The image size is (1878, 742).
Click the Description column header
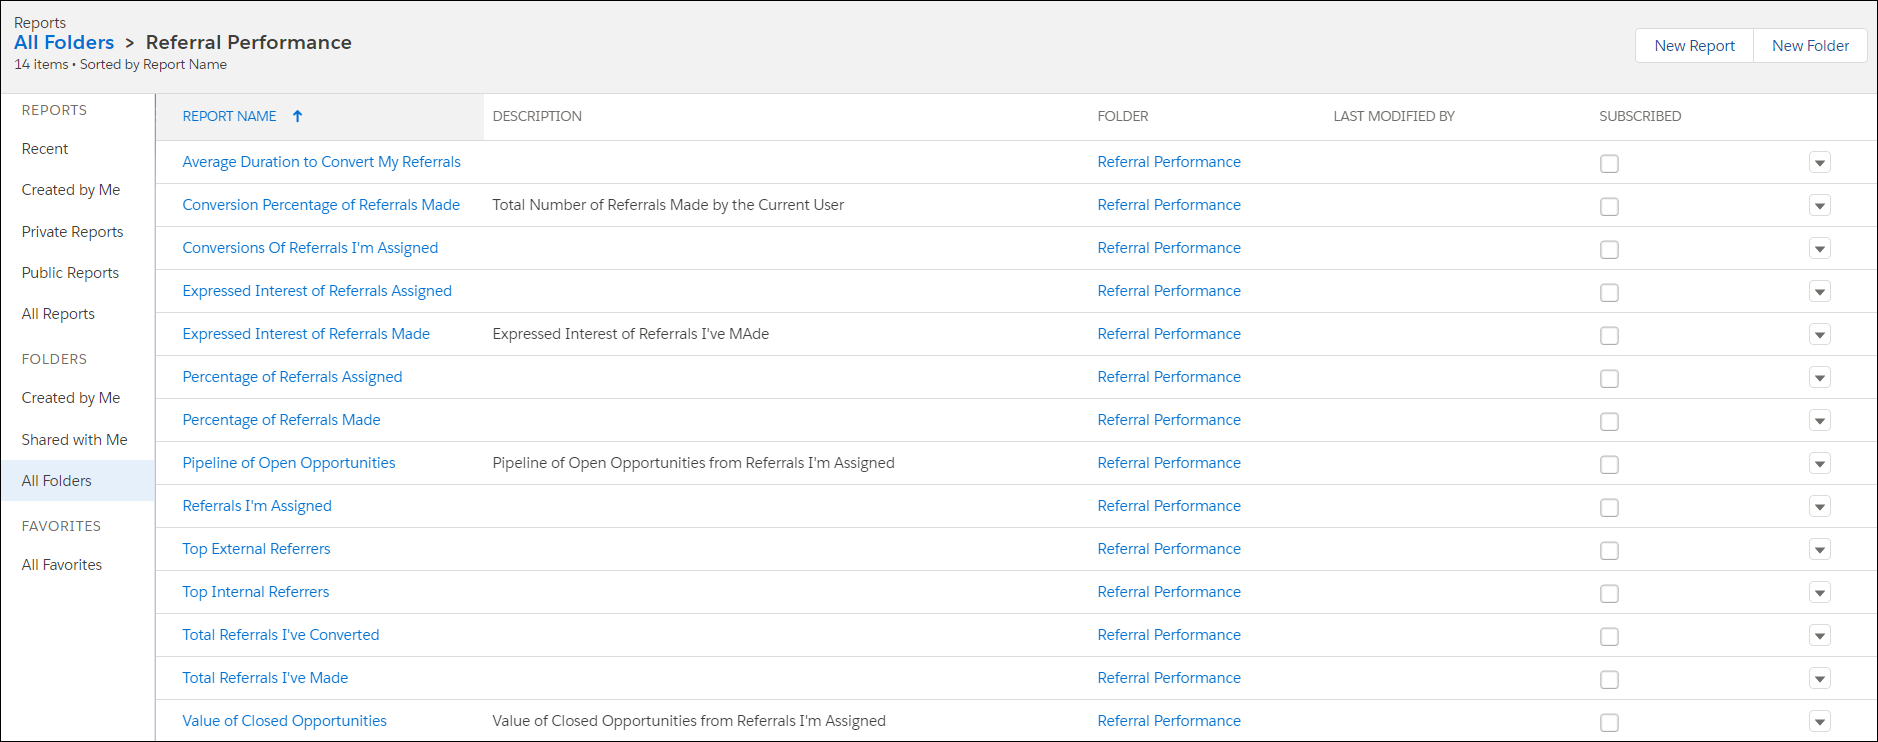(537, 116)
